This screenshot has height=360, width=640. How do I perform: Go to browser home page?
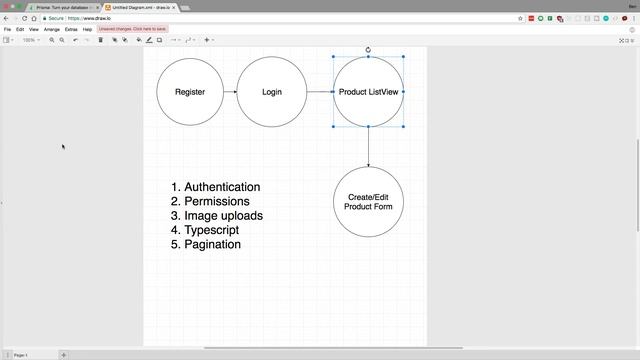point(34,18)
